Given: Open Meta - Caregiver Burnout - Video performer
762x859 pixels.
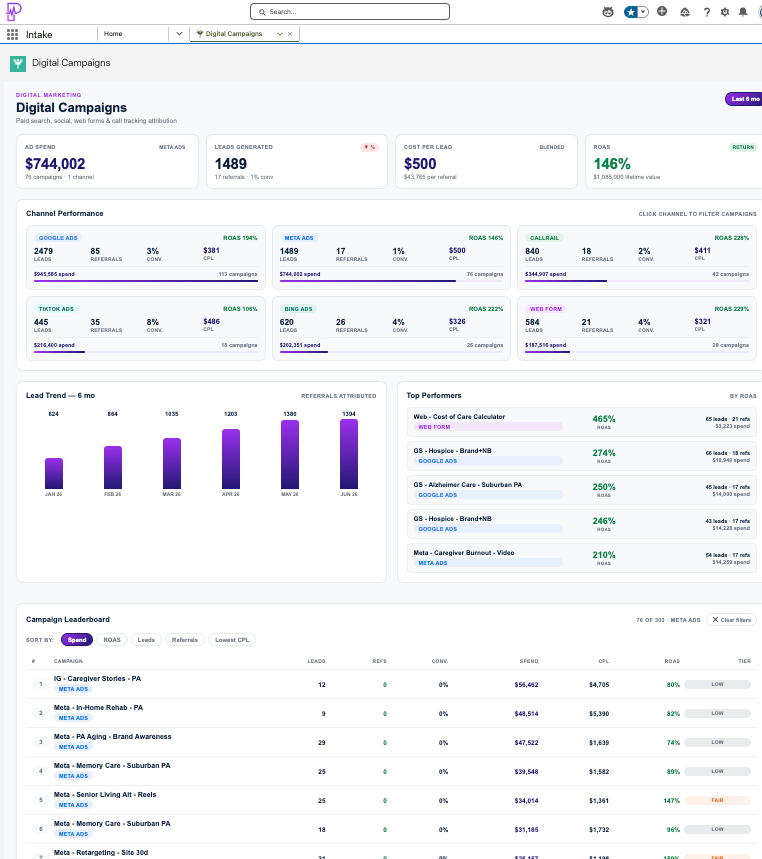Looking at the screenshot, I should [x=582, y=558].
